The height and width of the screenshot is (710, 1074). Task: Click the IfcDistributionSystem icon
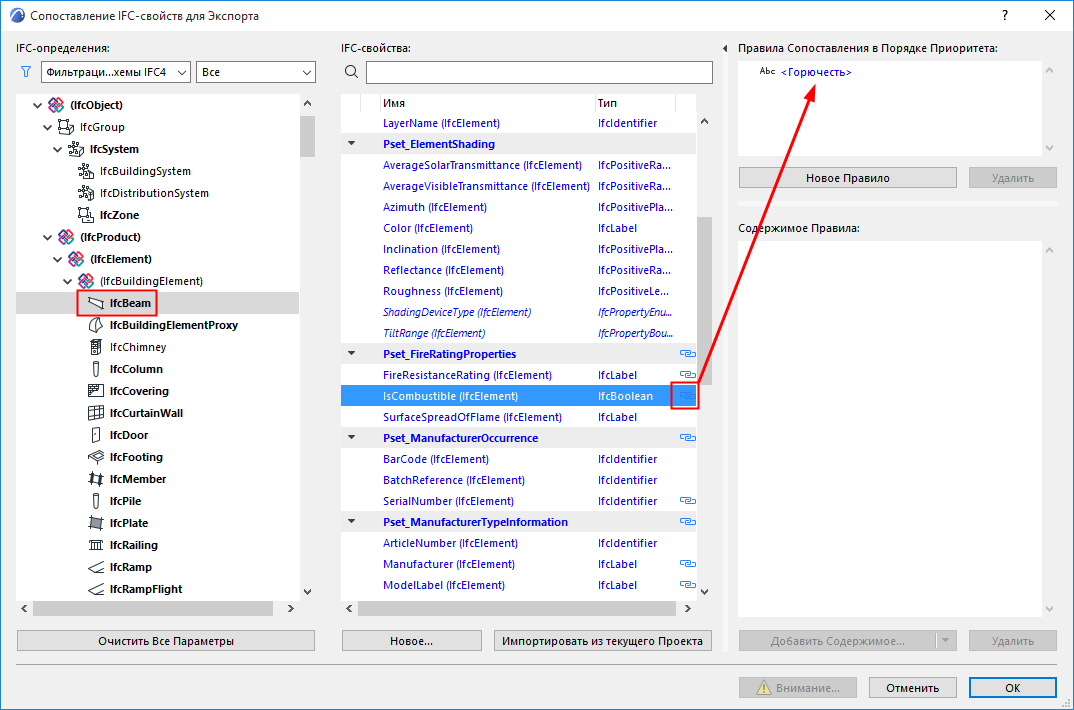click(86, 192)
